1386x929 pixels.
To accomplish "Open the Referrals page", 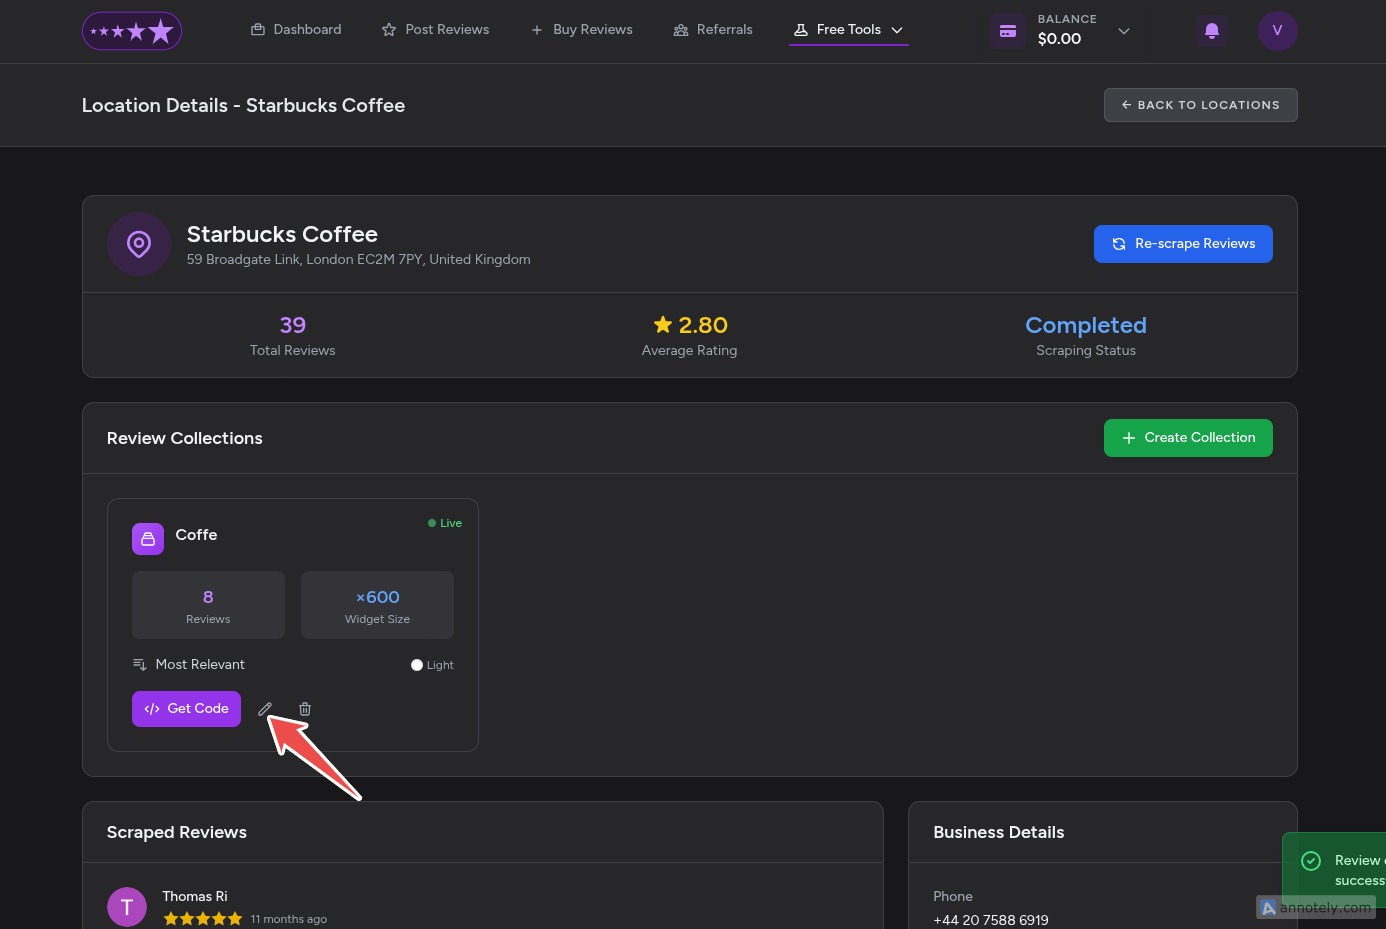I will pyautogui.click(x=713, y=30).
